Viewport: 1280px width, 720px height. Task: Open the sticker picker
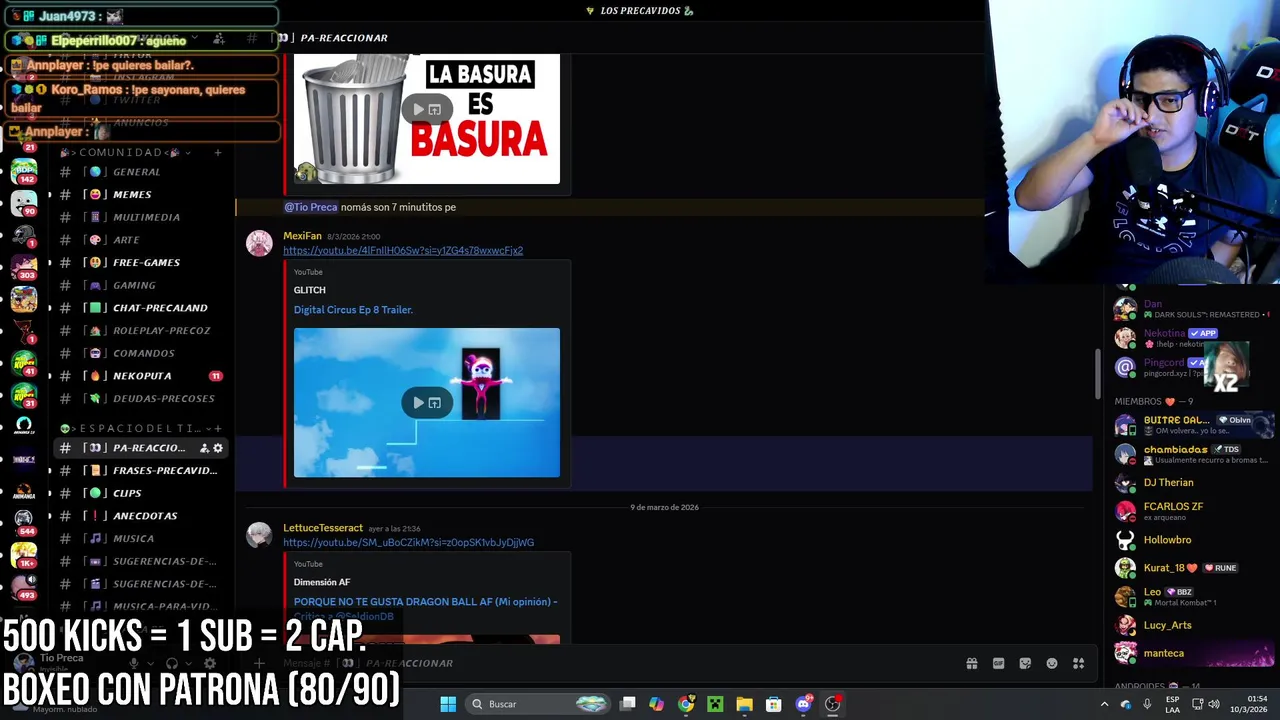pyautogui.click(x=1025, y=663)
